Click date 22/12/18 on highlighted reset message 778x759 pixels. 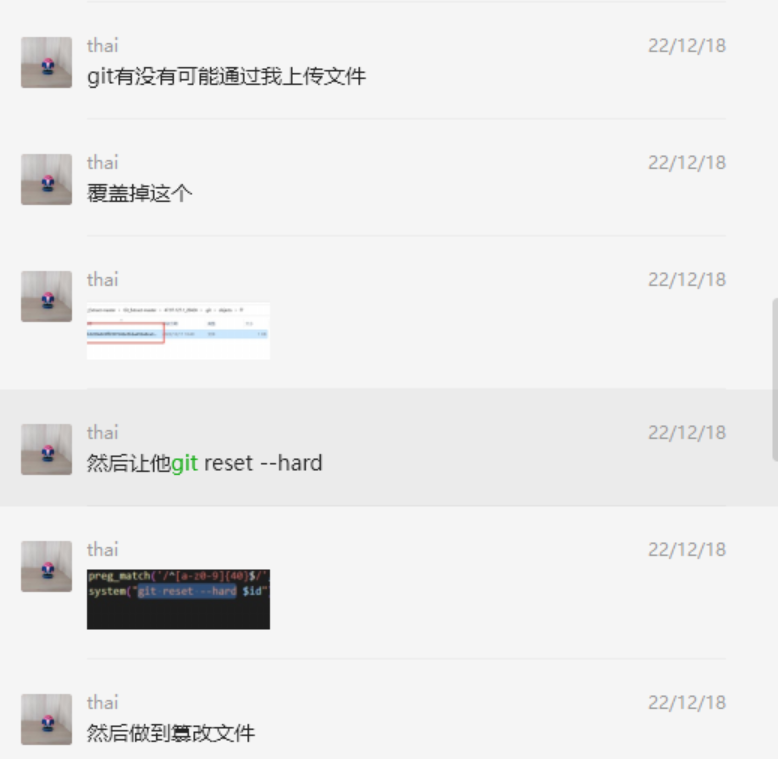pyautogui.click(x=687, y=433)
